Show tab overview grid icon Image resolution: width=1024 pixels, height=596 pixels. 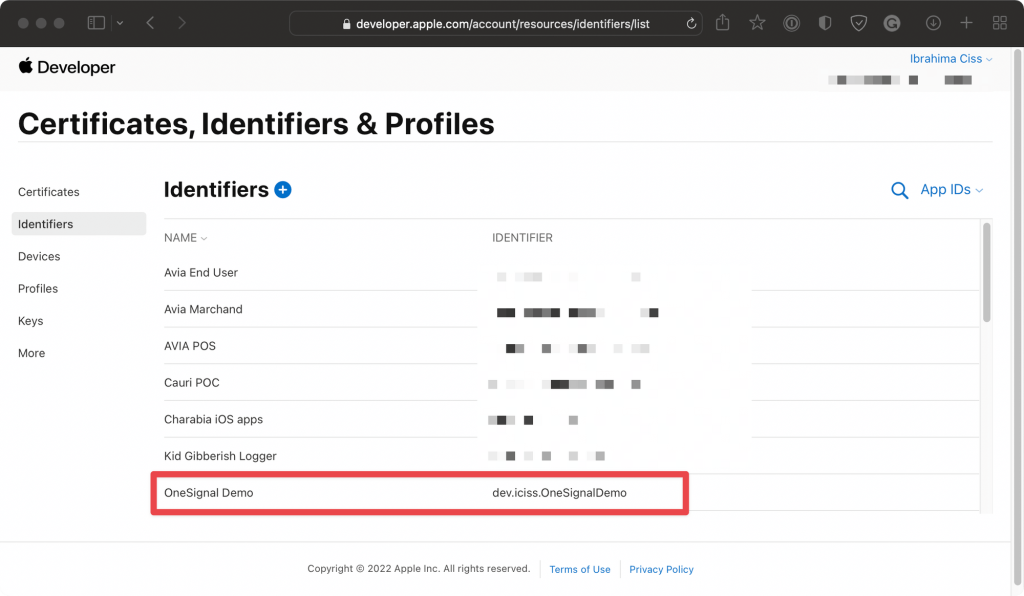pos(1000,23)
